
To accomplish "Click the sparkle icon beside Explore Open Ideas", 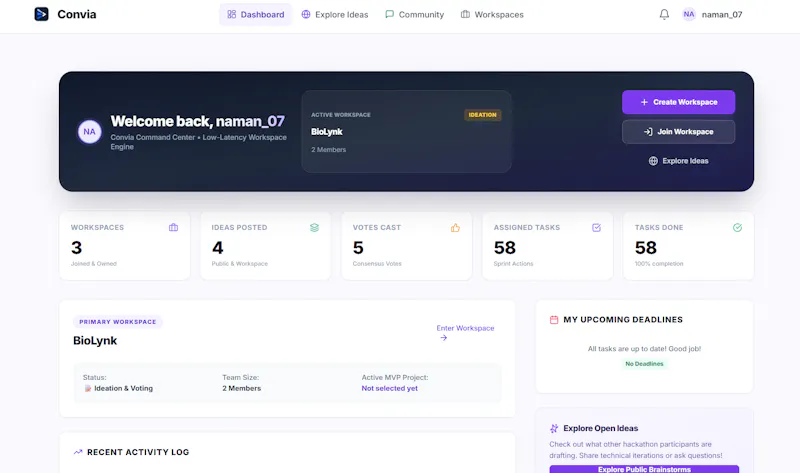I will tap(554, 428).
